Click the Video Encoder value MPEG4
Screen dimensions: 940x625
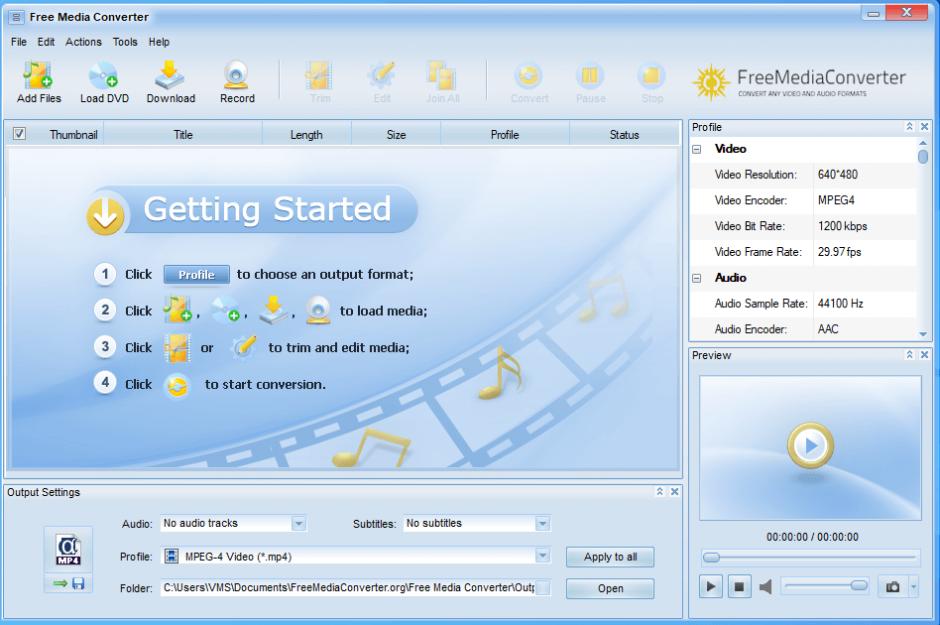point(836,200)
